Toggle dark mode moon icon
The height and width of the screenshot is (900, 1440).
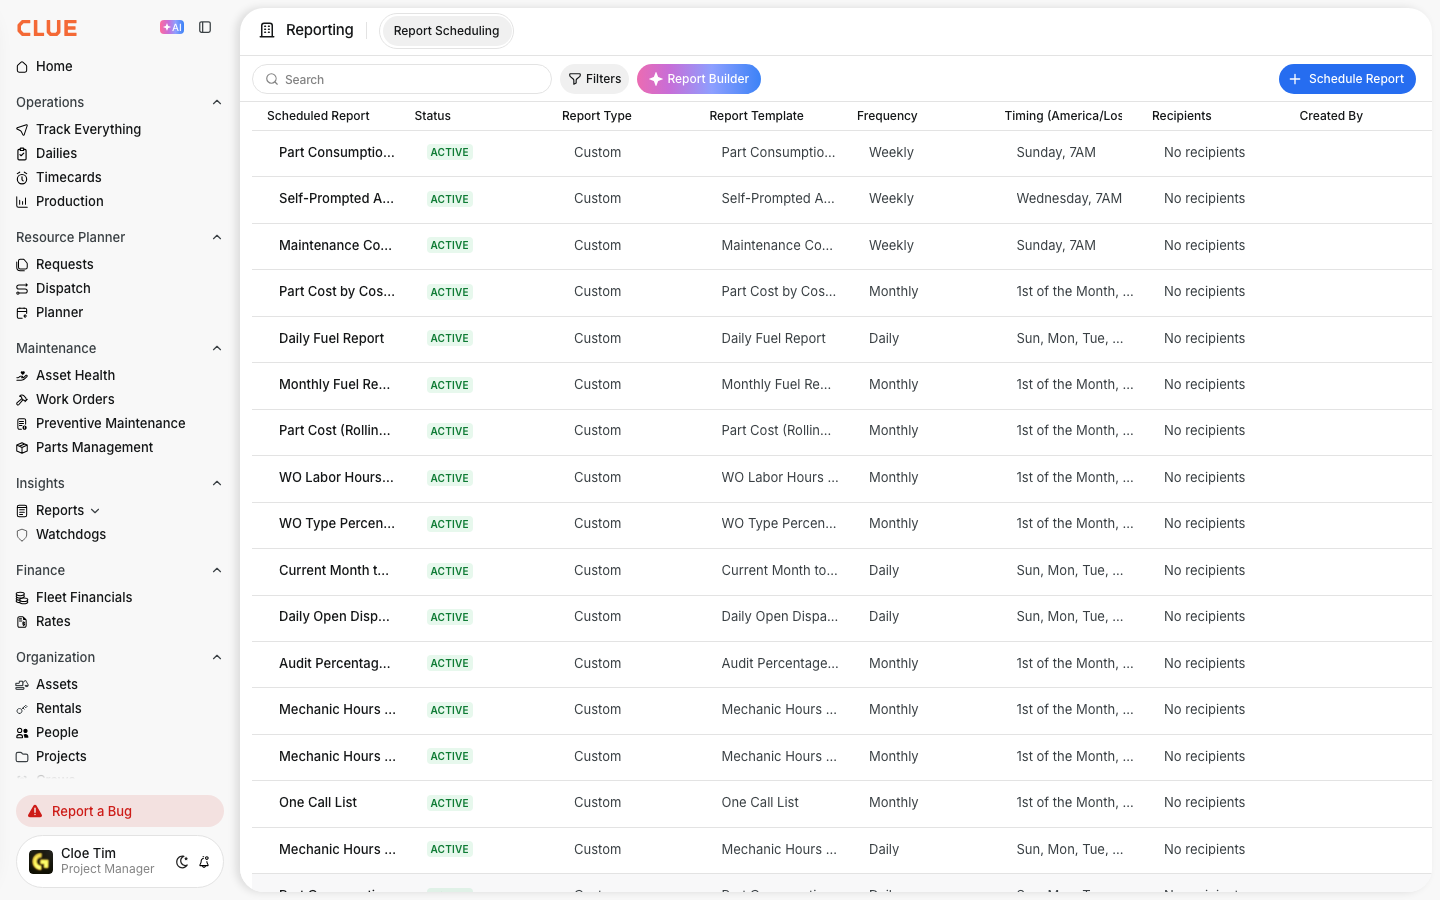tap(182, 862)
